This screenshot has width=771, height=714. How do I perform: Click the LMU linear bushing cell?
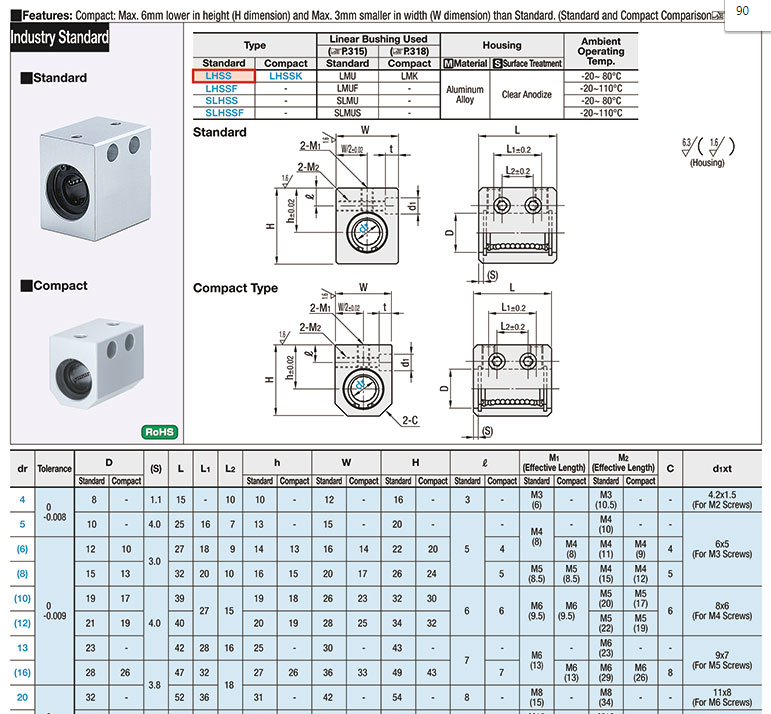tap(348, 76)
